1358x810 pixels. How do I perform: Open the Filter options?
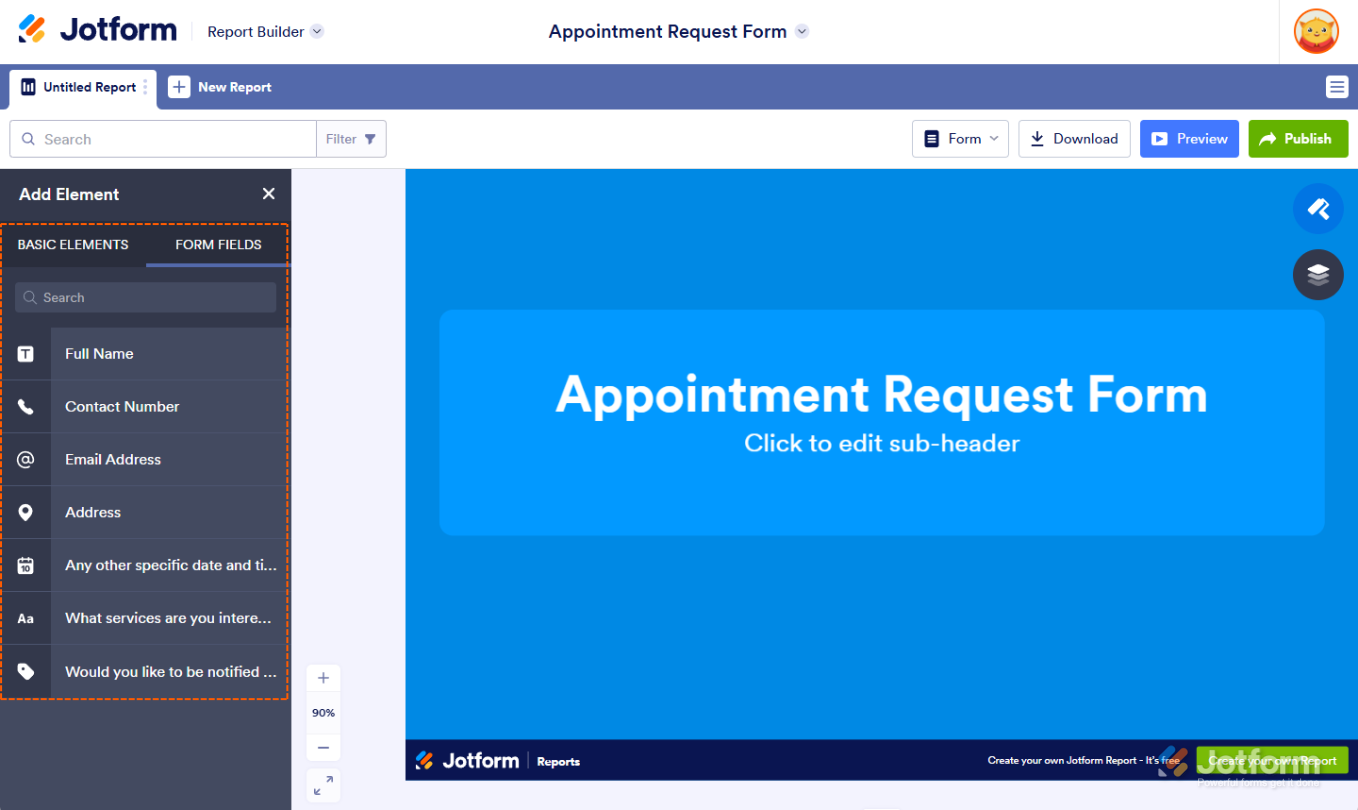351,139
